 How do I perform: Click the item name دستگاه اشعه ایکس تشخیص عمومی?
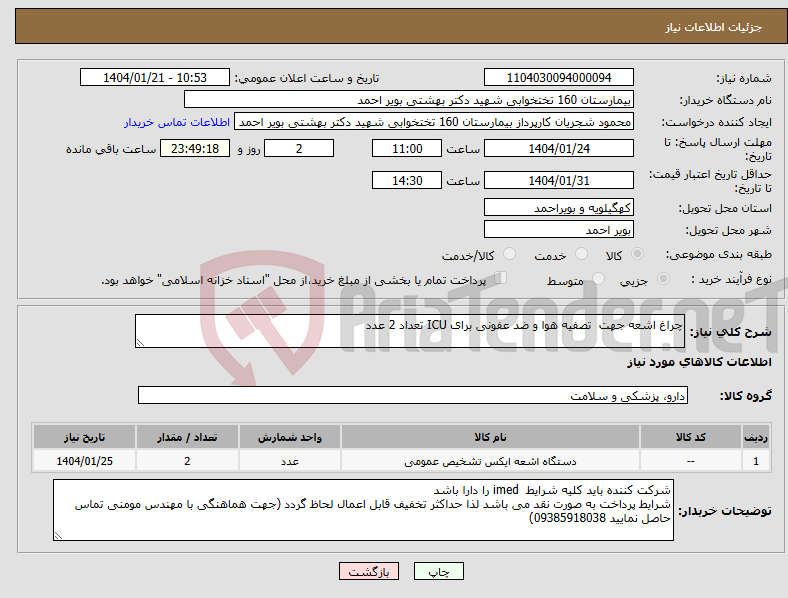(490, 461)
